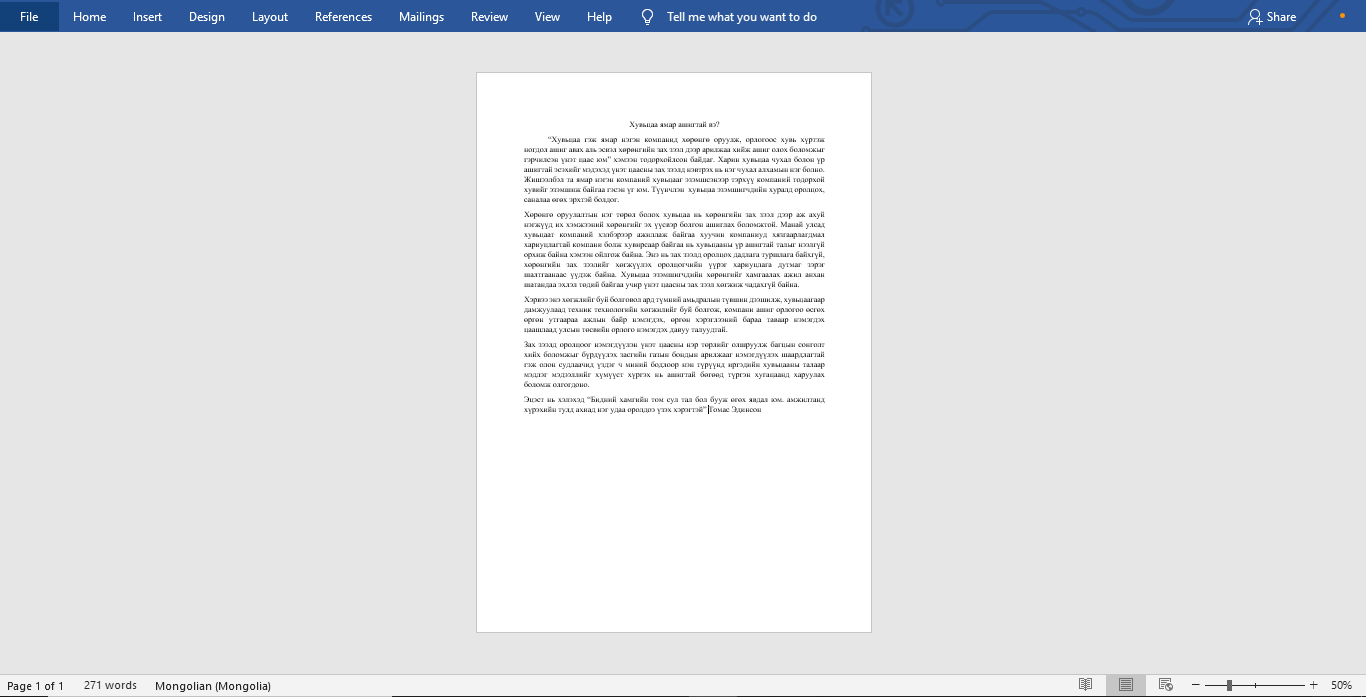Image resolution: width=1366 pixels, height=697 pixels.
Task: Expand the Insert ribbon tab
Action: pos(147,17)
